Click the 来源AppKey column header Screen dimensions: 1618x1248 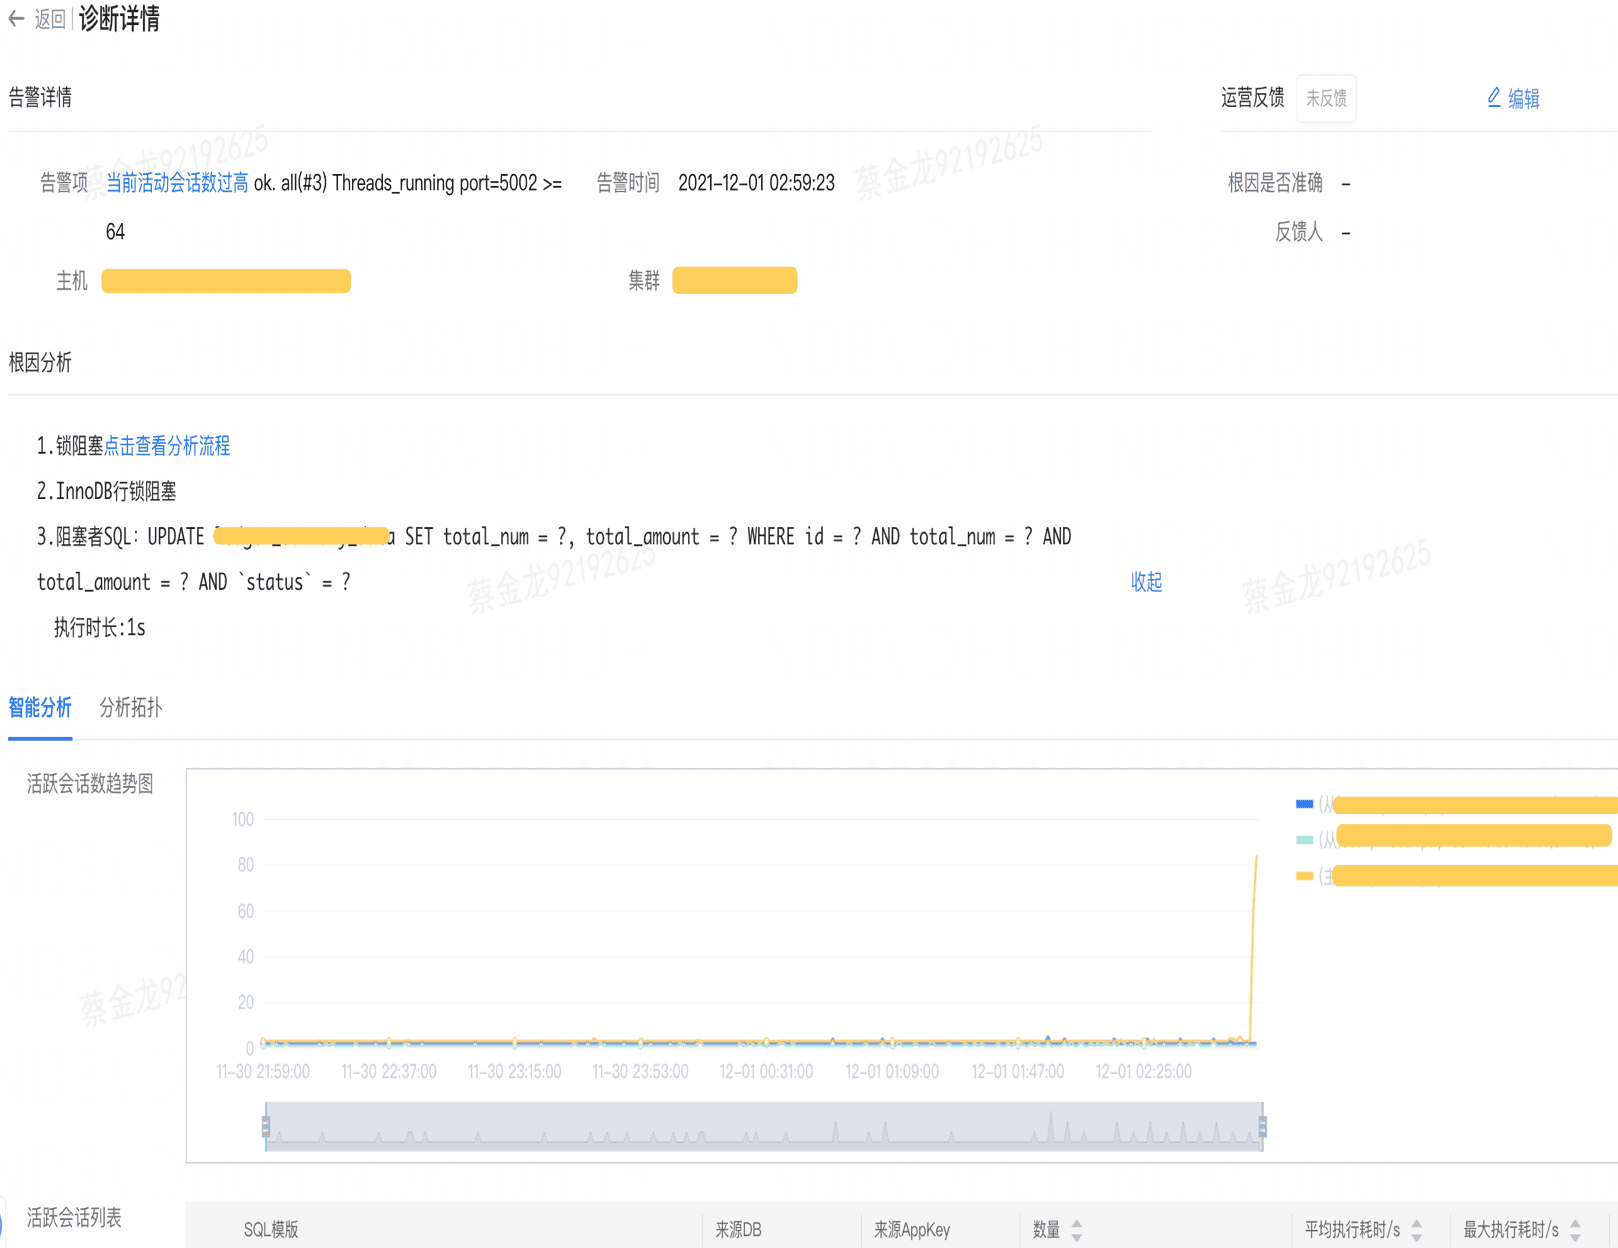tap(911, 1230)
